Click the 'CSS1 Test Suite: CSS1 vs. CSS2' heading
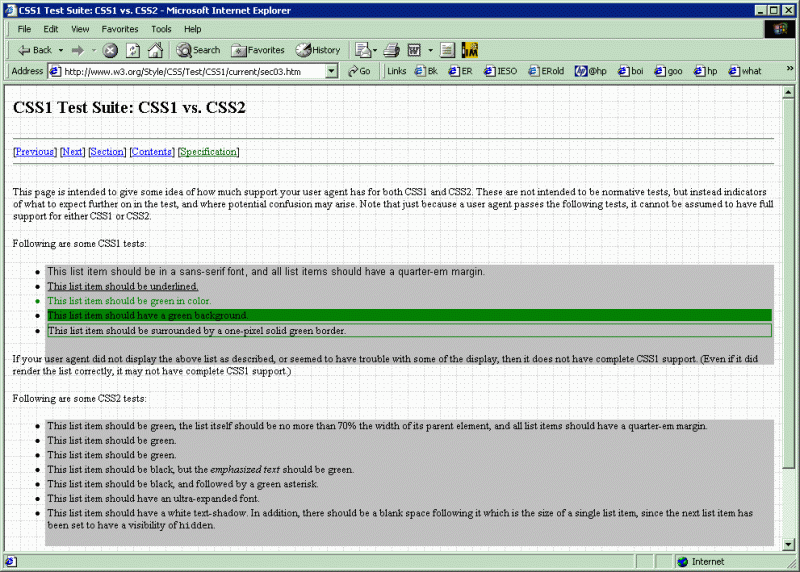This screenshot has width=800, height=572. pyautogui.click(x=129, y=107)
